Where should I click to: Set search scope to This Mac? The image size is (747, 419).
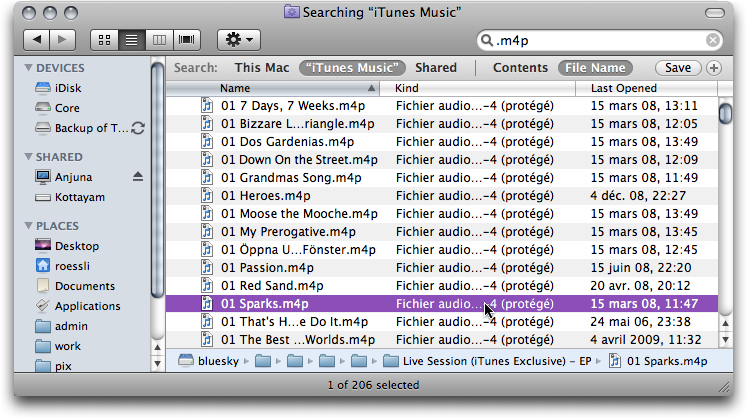click(262, 68)
